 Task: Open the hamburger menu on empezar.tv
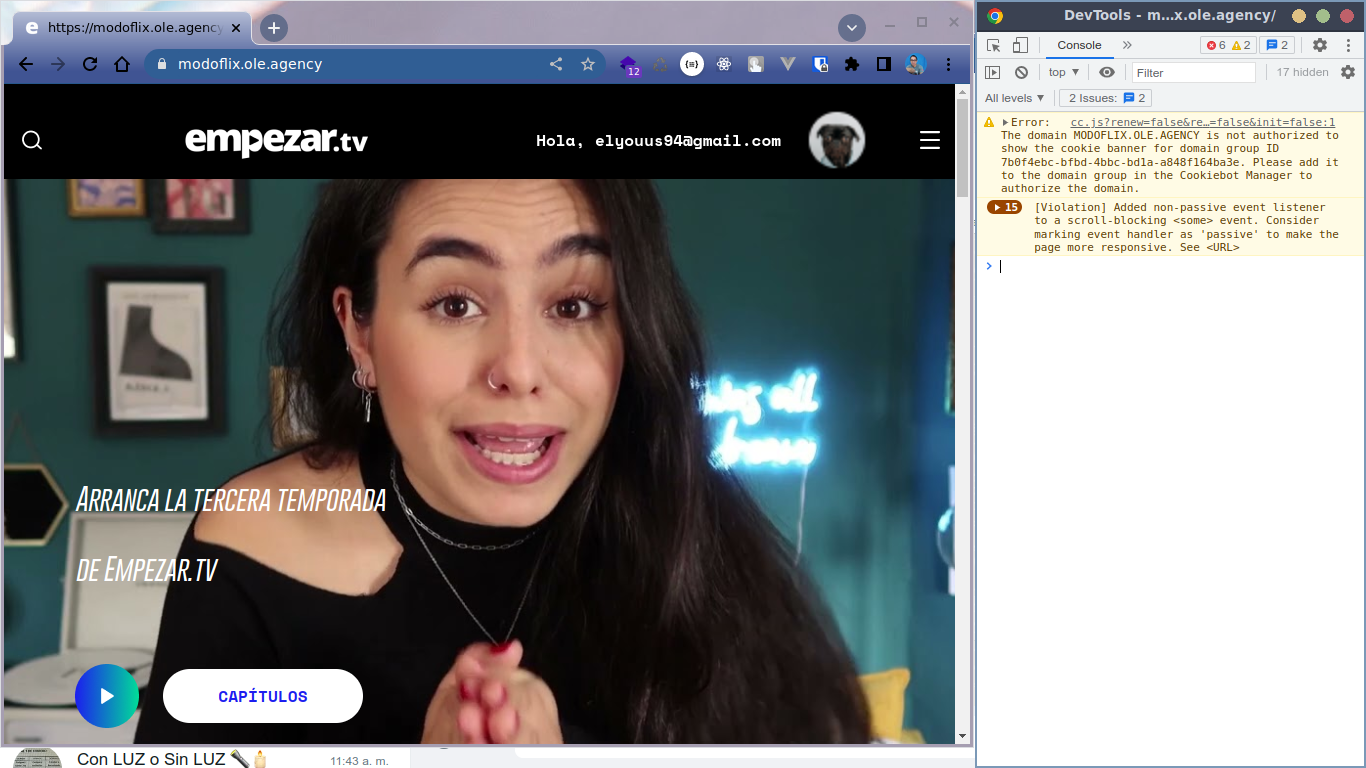click(930, 140)
